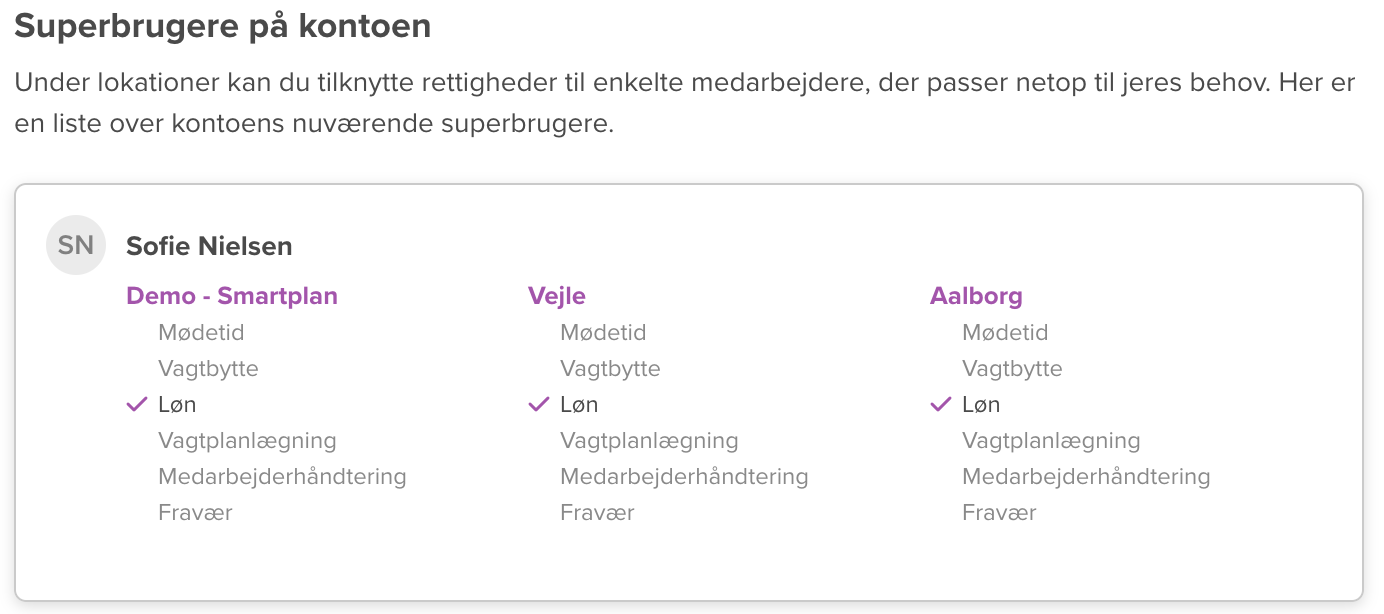Toggle Medarbejderhåndtering under Demo - Smartplan
The height and width of the screenshot is (614, 1384).
(282, 477)
